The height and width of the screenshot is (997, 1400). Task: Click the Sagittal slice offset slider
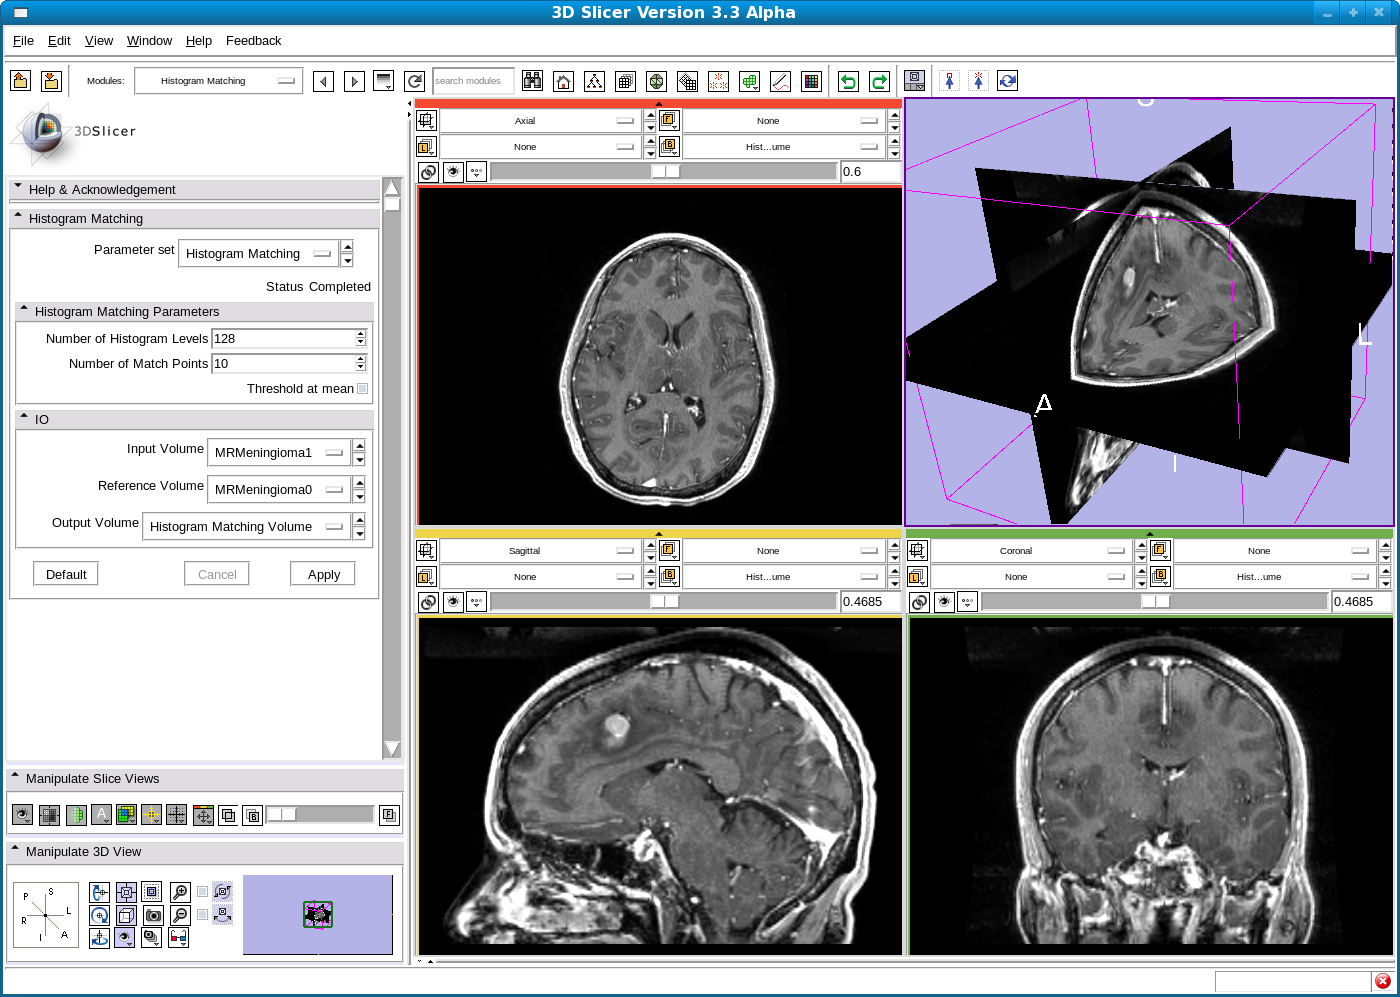(664, 602)
